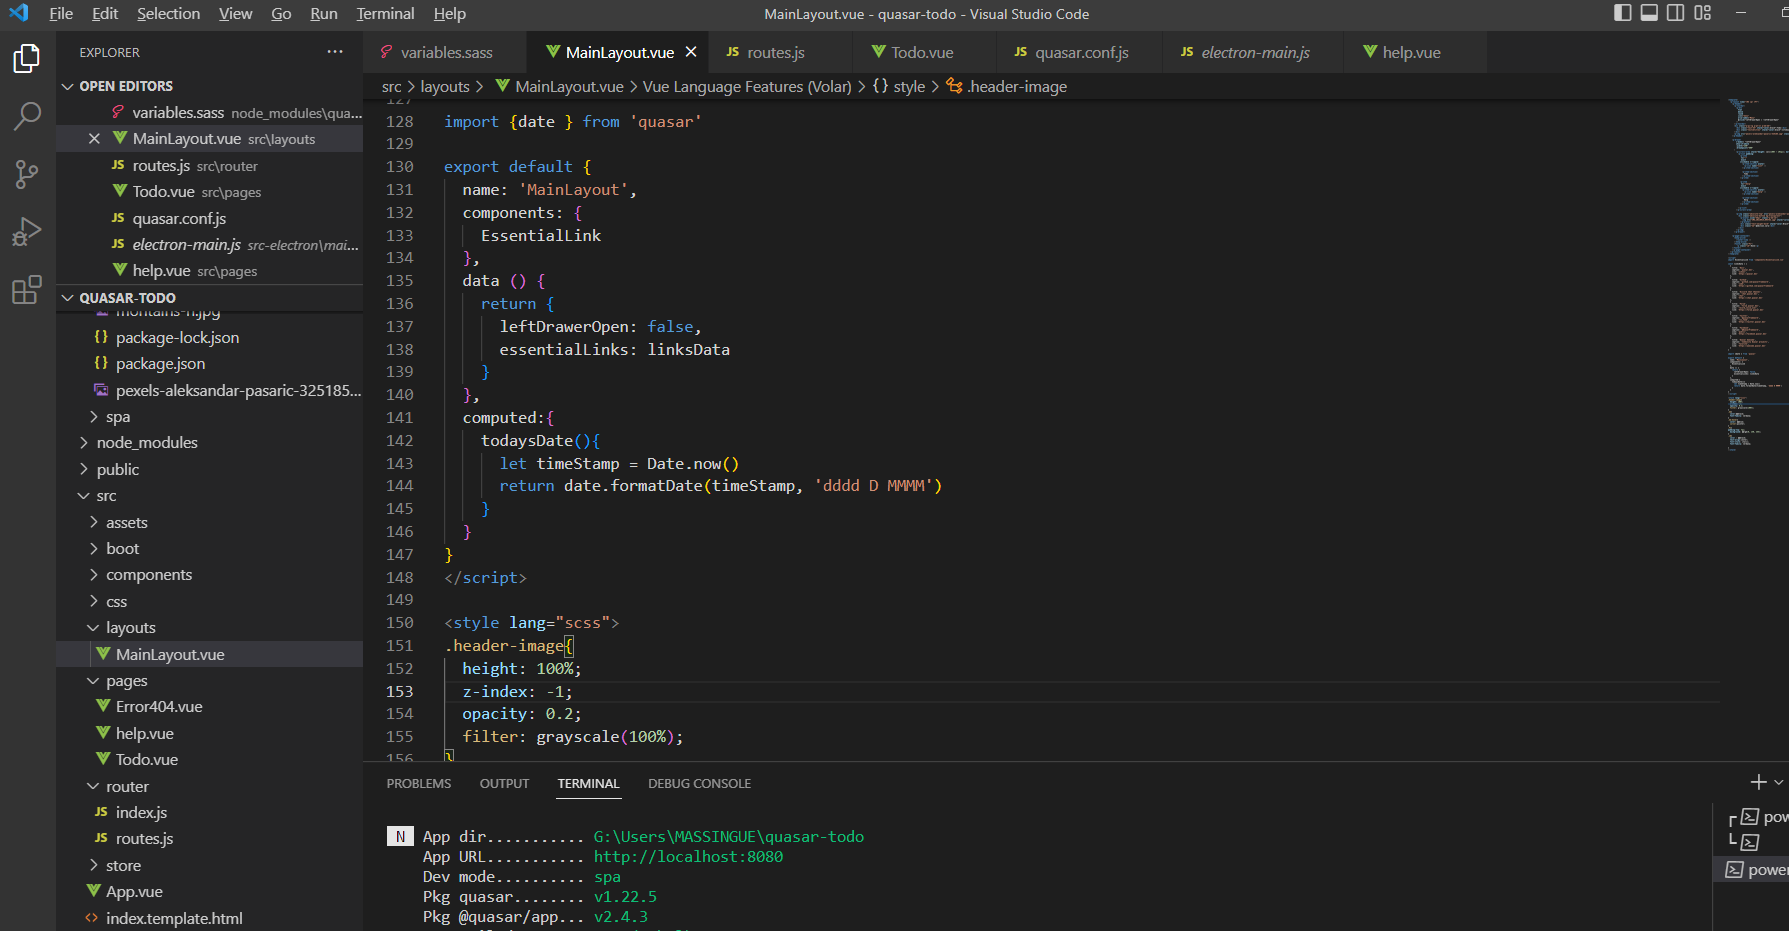The image size is (1789, 931).
Task: Open Run and Debug view icon
Action: pos(27,232)
